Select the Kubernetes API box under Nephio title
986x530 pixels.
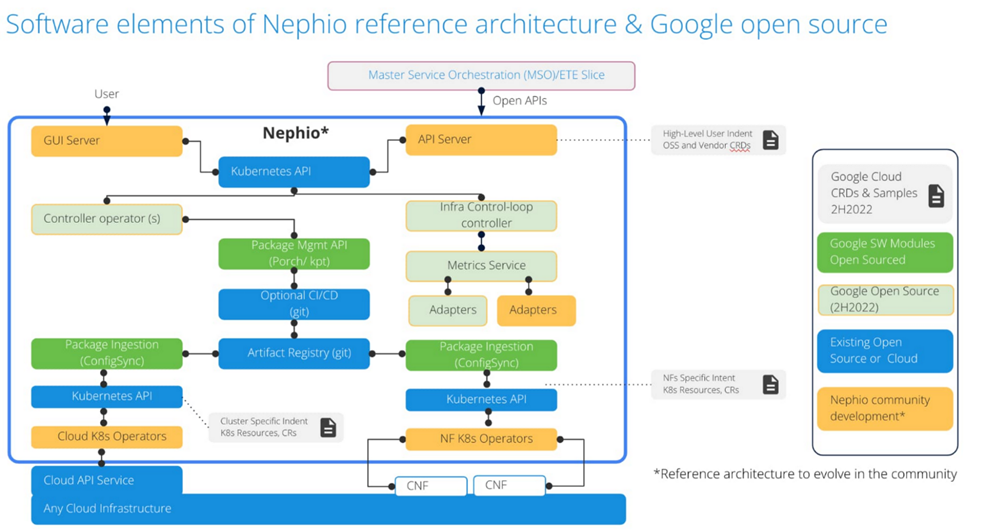294,172
